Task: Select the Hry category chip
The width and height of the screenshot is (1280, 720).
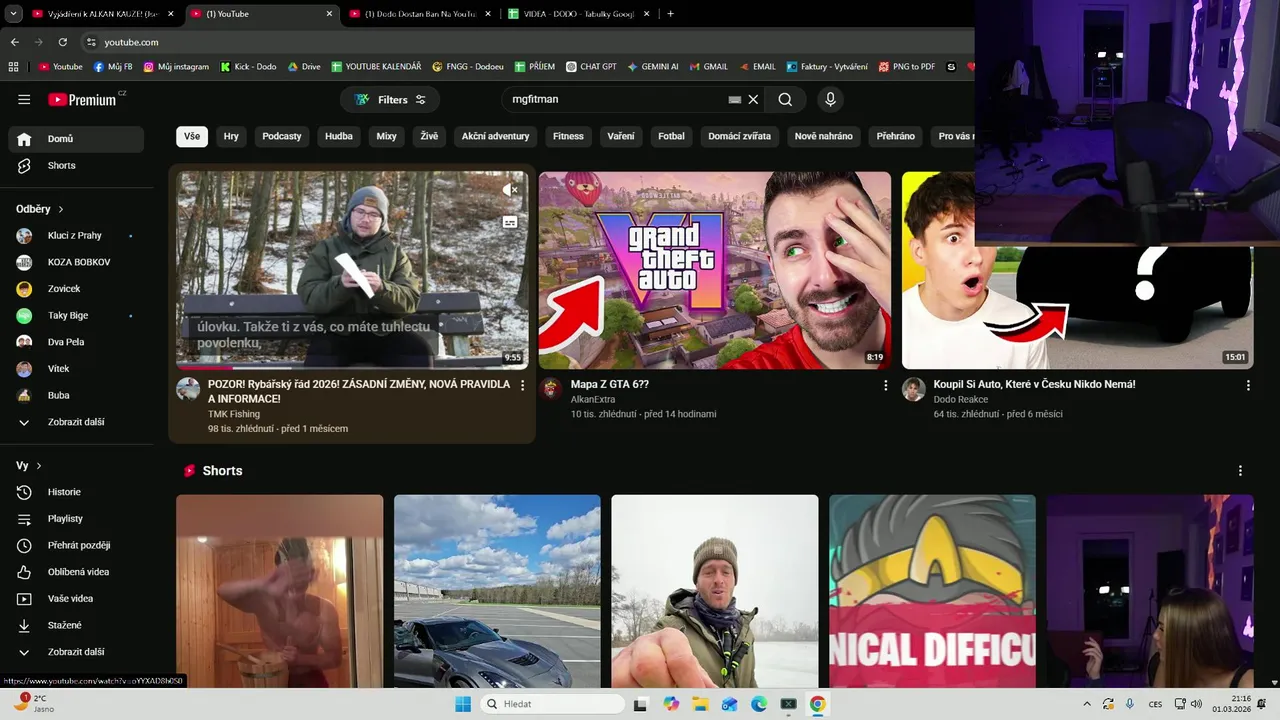Action: 231,136
